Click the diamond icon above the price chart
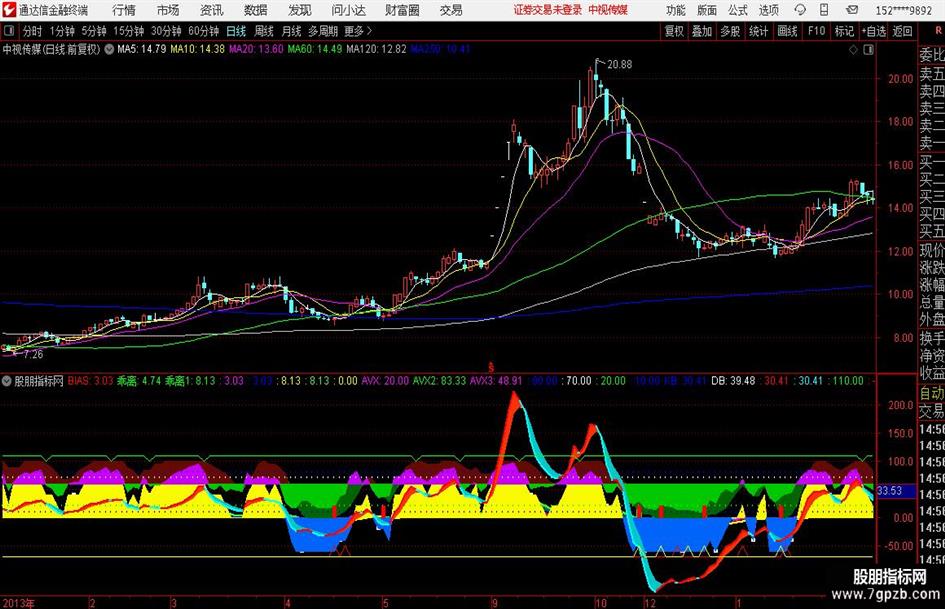Image resolution: width=945 pixels, height=609 pixels. tap(853, 50)
